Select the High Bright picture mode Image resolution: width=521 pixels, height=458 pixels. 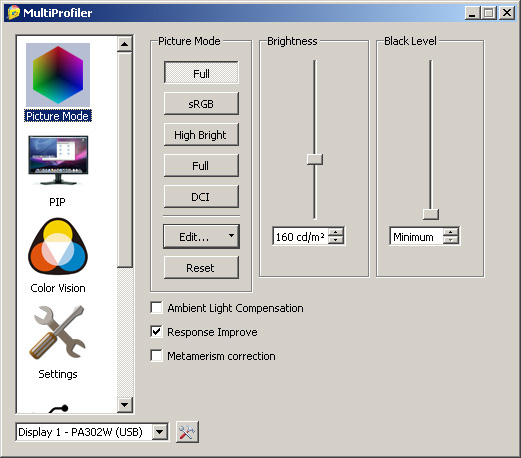(x=201, y=135)
